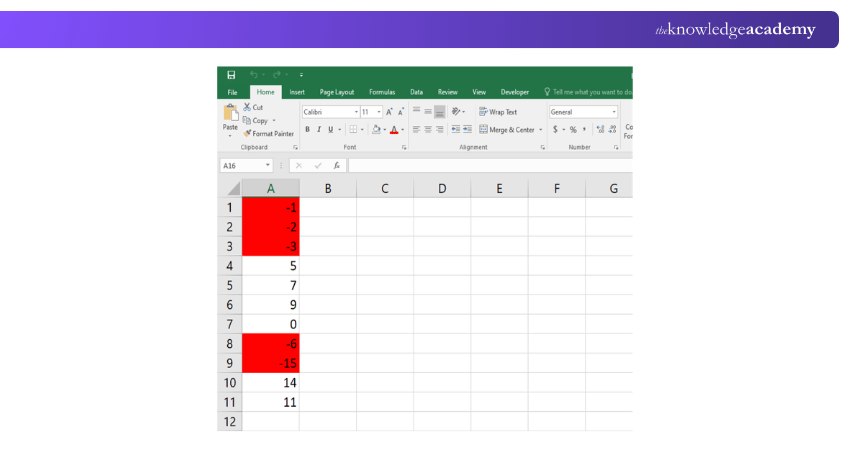Open Alignment group dialog launcher
Image resolution: width=850 pixels, height=450 pixels.
click(543, 147)
